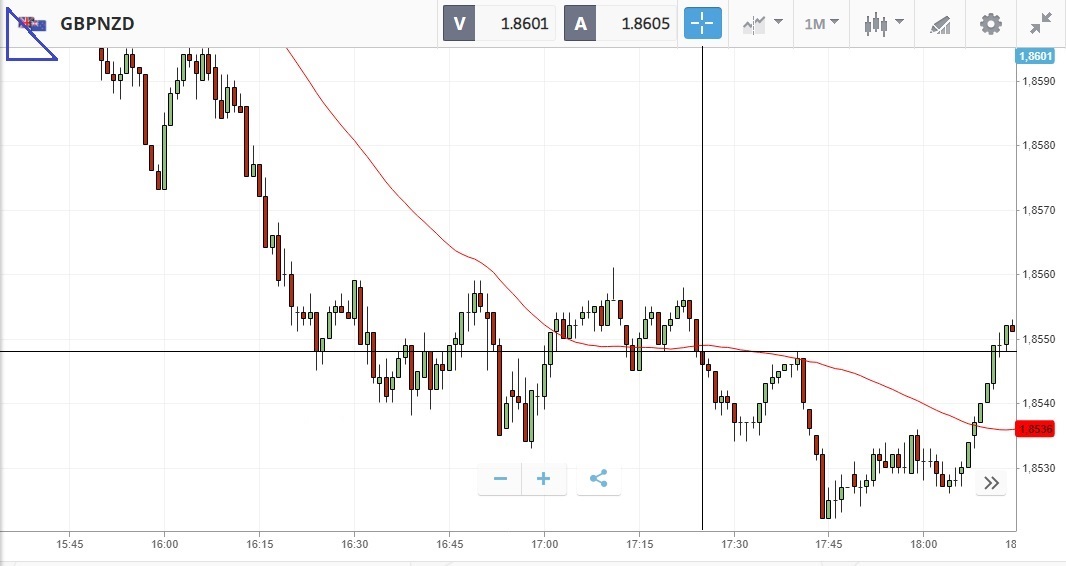The width and height of the screenshot is (1066, 566).
Task: Click the A buy price 1.8605 button
Action: [x=620, y=23]
